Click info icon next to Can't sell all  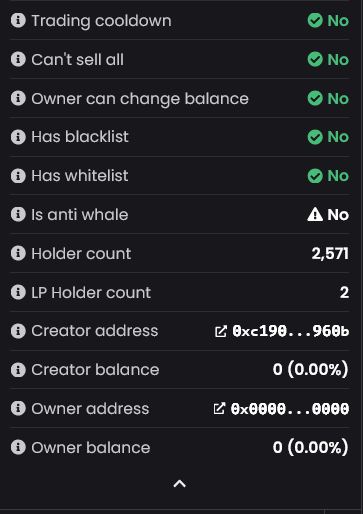point(18,59)
